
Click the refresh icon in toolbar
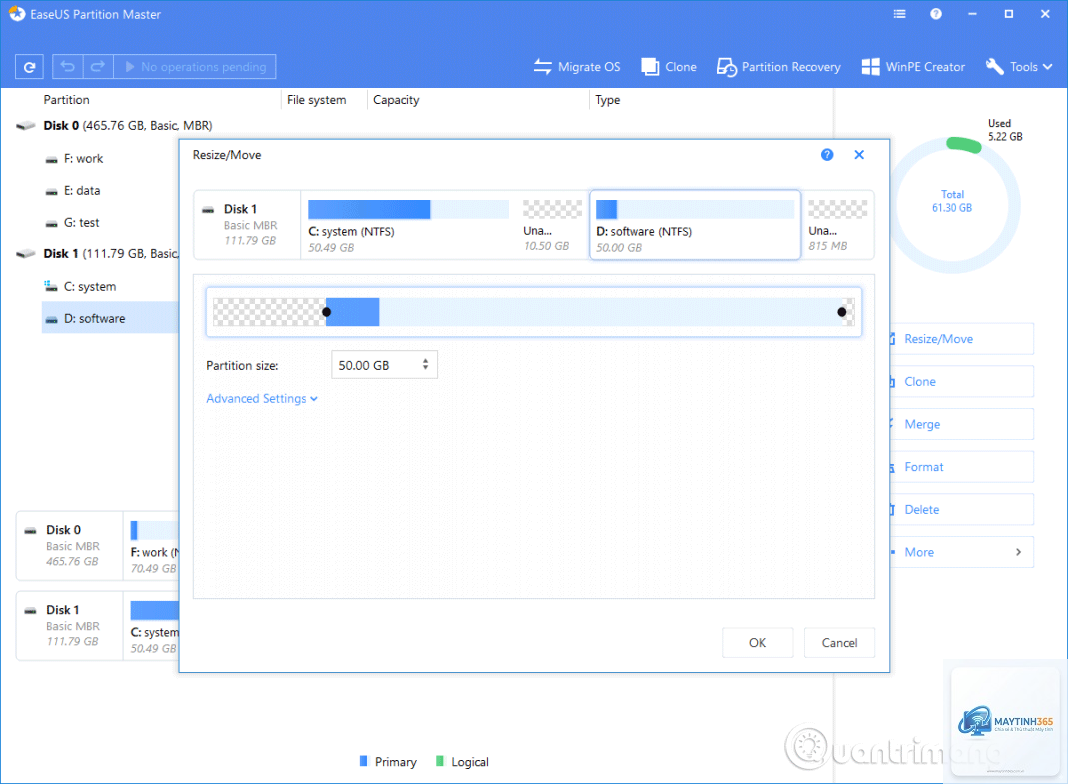point(29,67)
